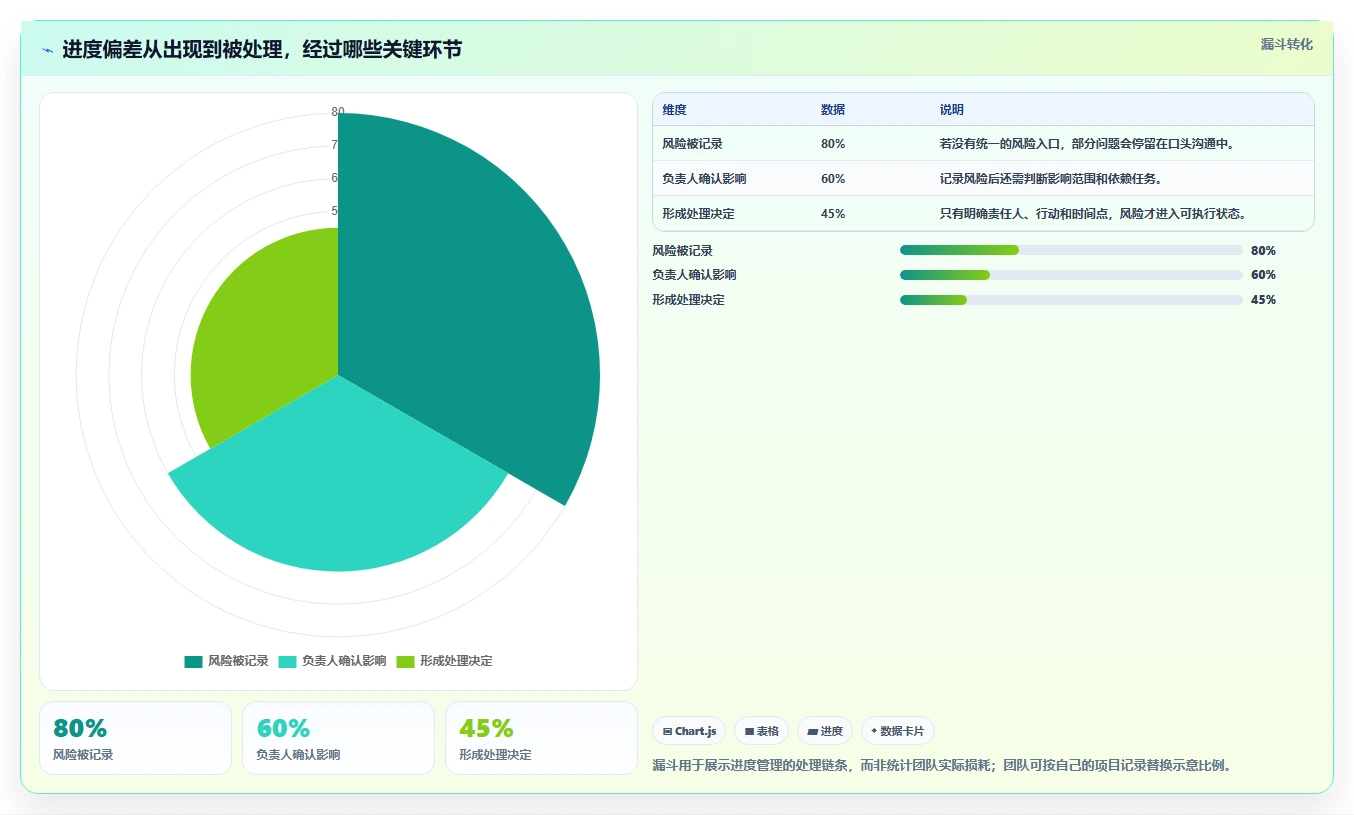Toggle the 形成处理决定 legend item under the chart

click(x=444, y=661)
